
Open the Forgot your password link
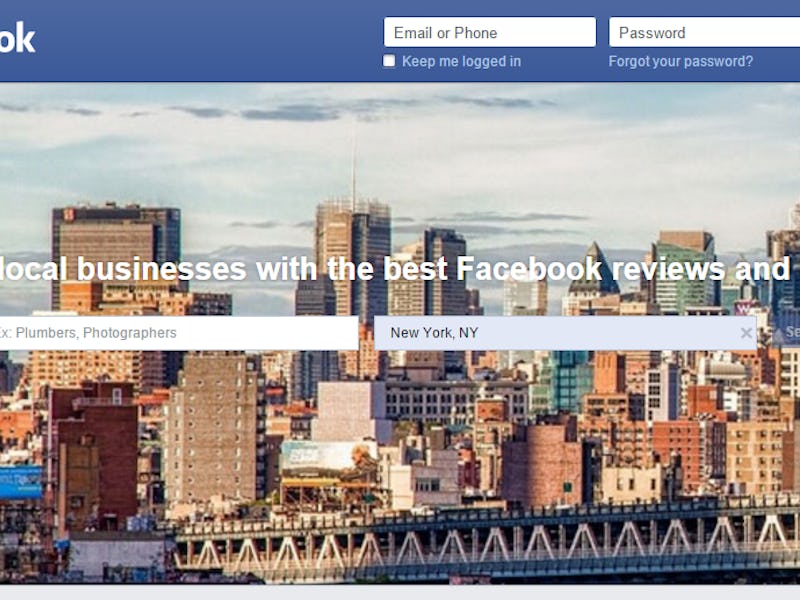point(681,61)
